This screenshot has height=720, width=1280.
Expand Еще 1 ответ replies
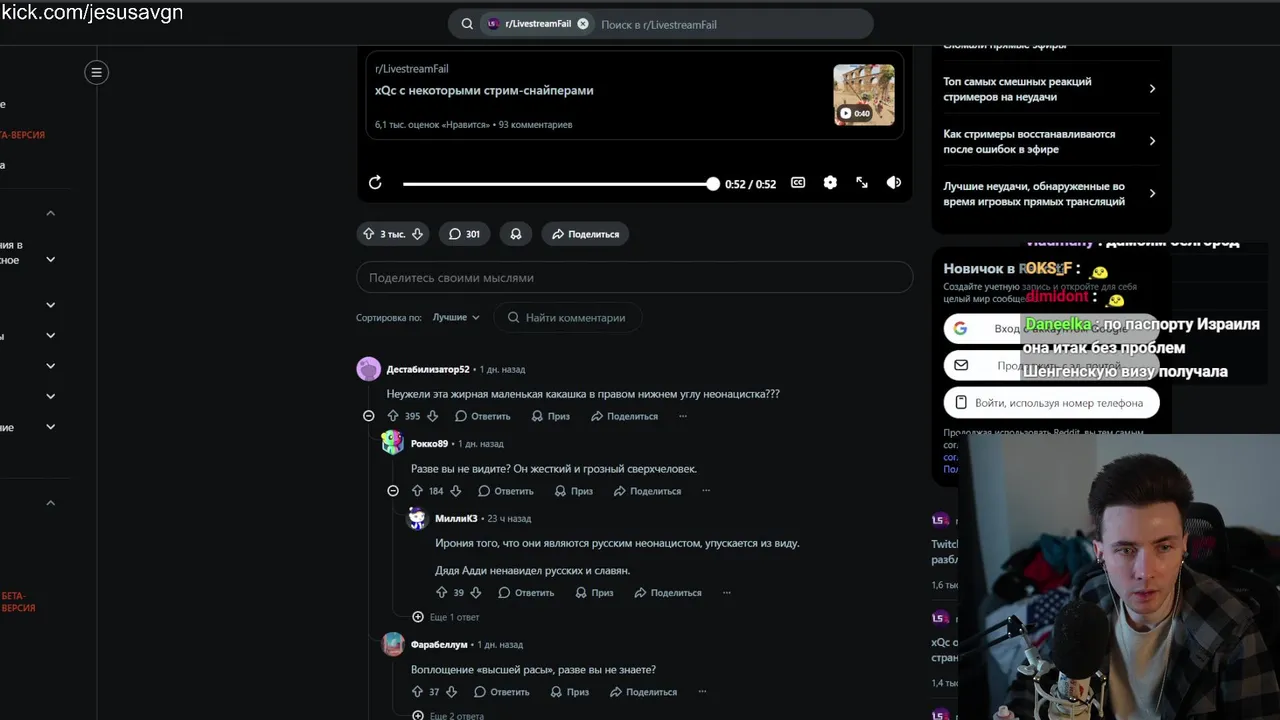(446, 617)
